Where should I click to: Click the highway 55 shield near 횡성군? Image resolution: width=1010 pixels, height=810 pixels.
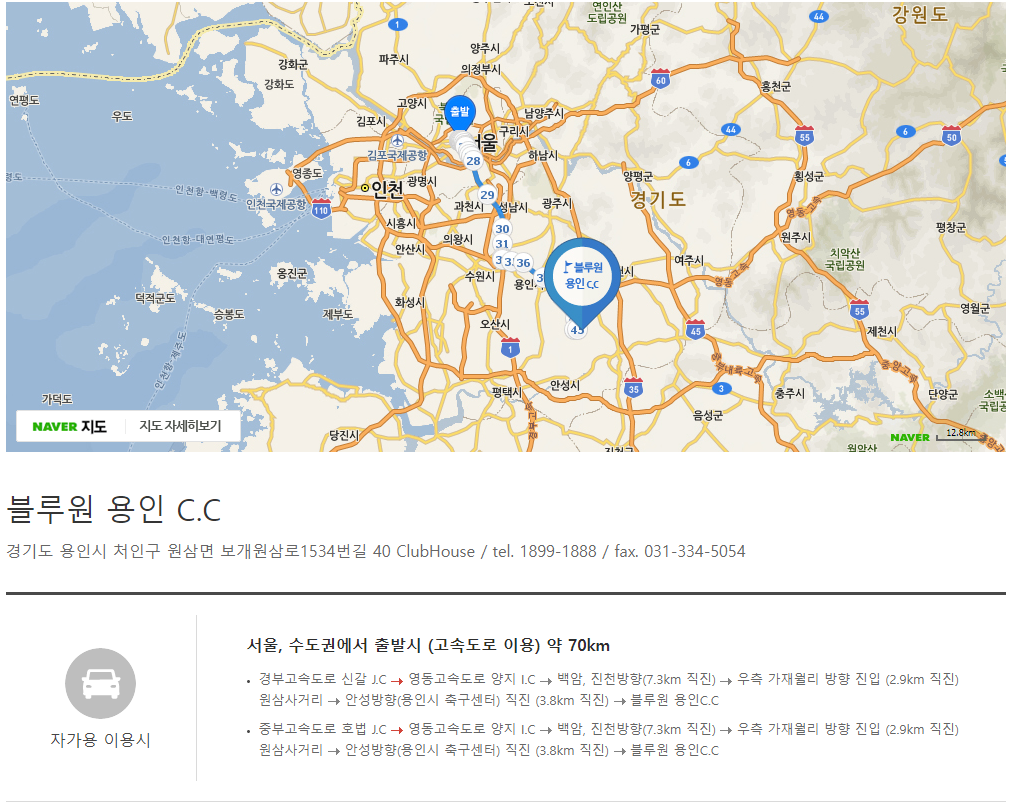805,135
